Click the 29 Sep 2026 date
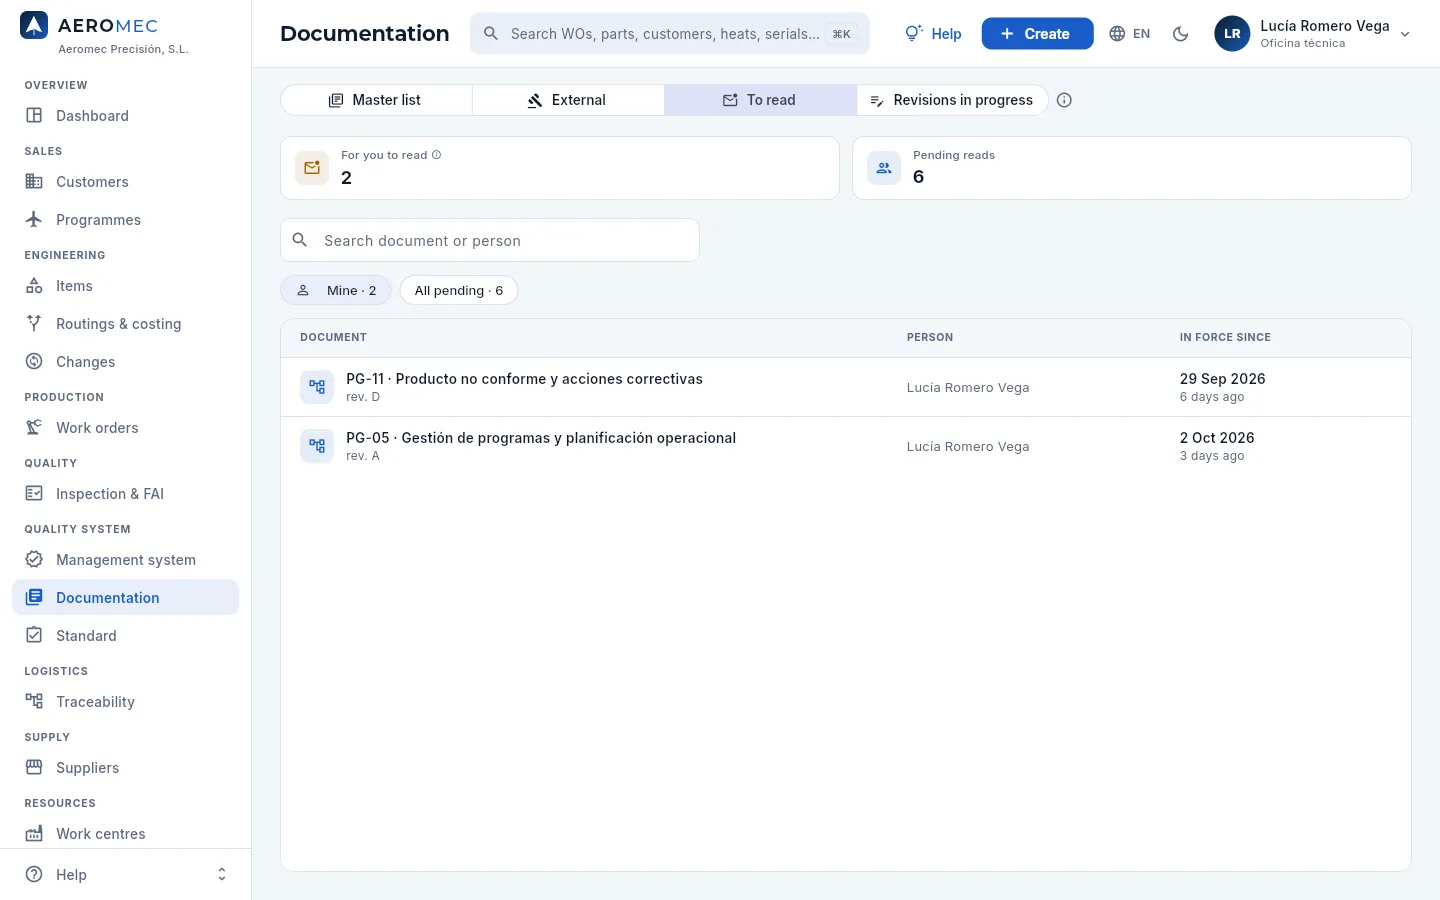Viewport: 1440px width, 900px height. coord(1222,379)
